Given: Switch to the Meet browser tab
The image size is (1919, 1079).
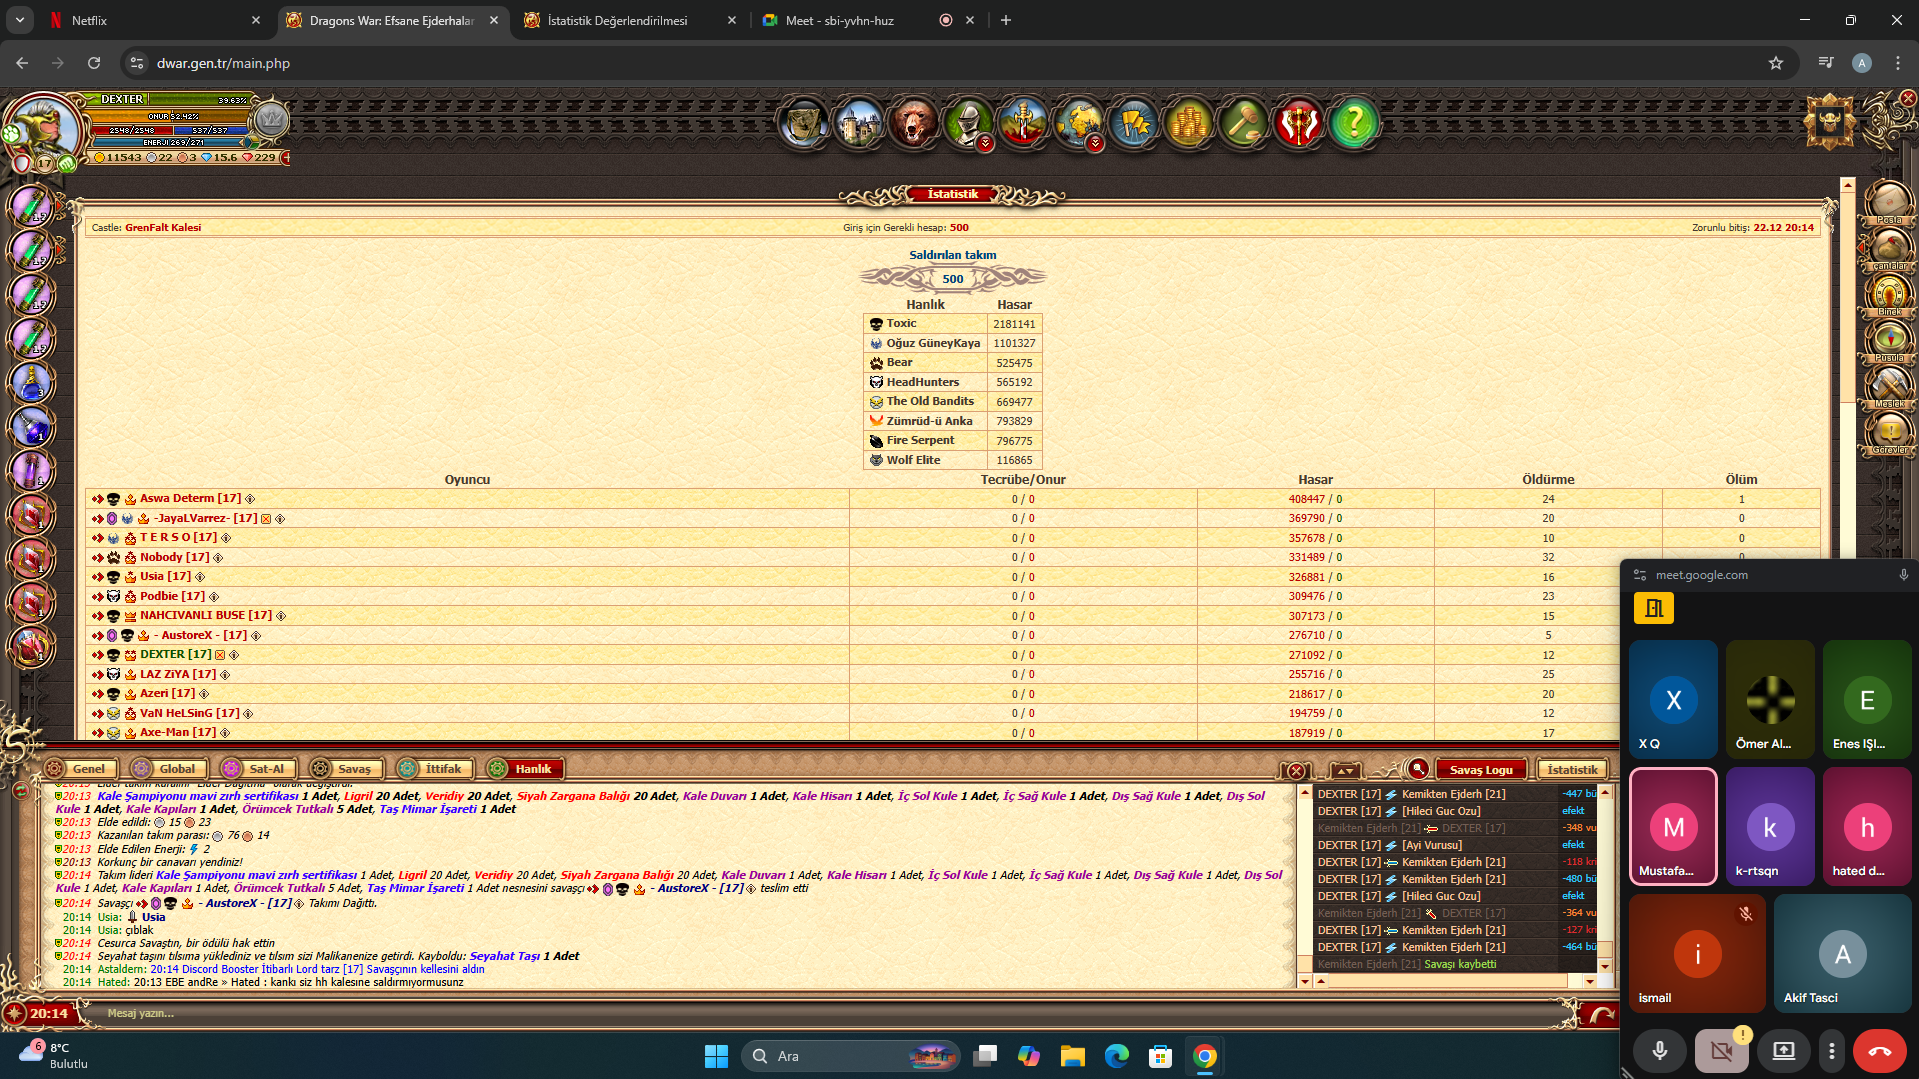Looking at the screenshot, I should [868, 20].
